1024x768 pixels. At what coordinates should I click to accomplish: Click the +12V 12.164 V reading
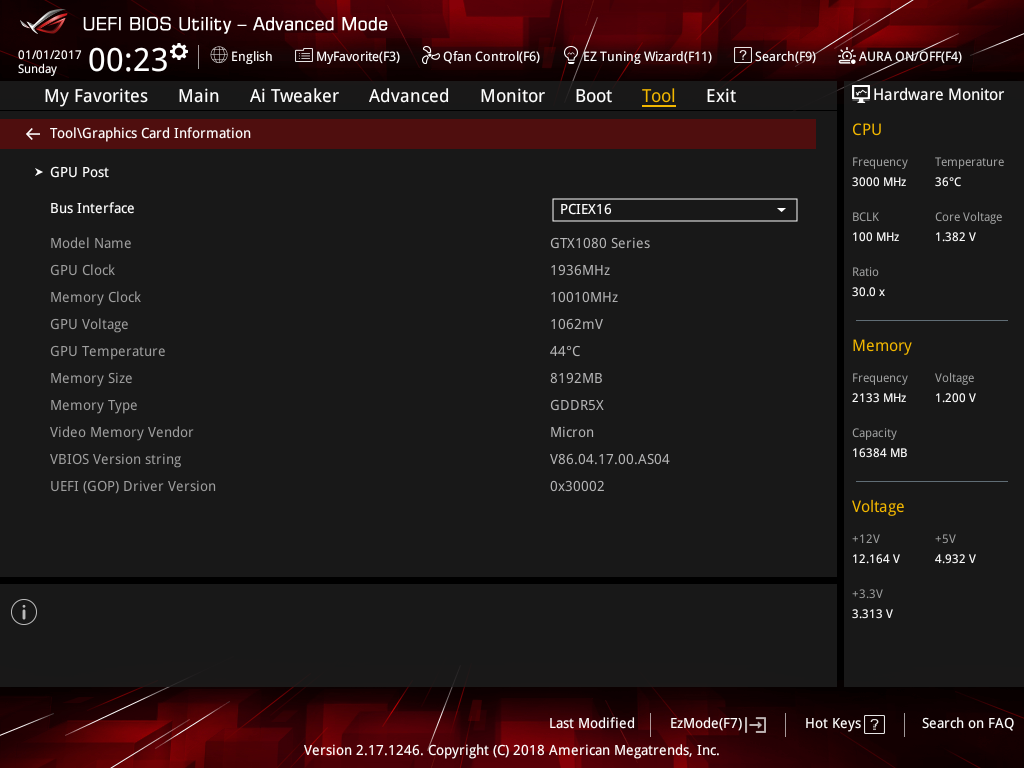(x=876, y=559)
